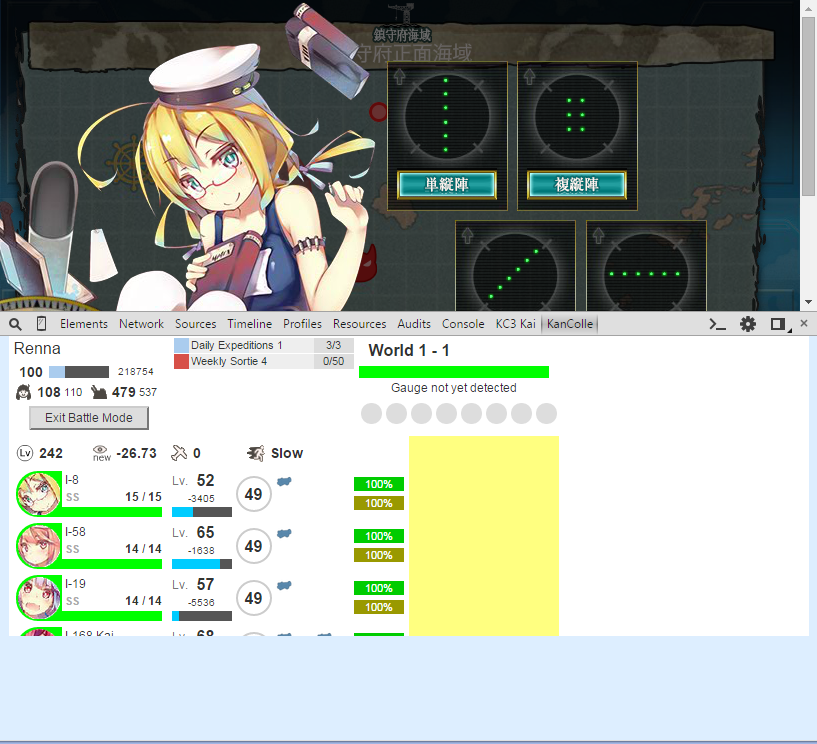This screenshot has height=744, width=817.
Task: Click the green World 1-1 gauge bar
Action: pos(454,372)
